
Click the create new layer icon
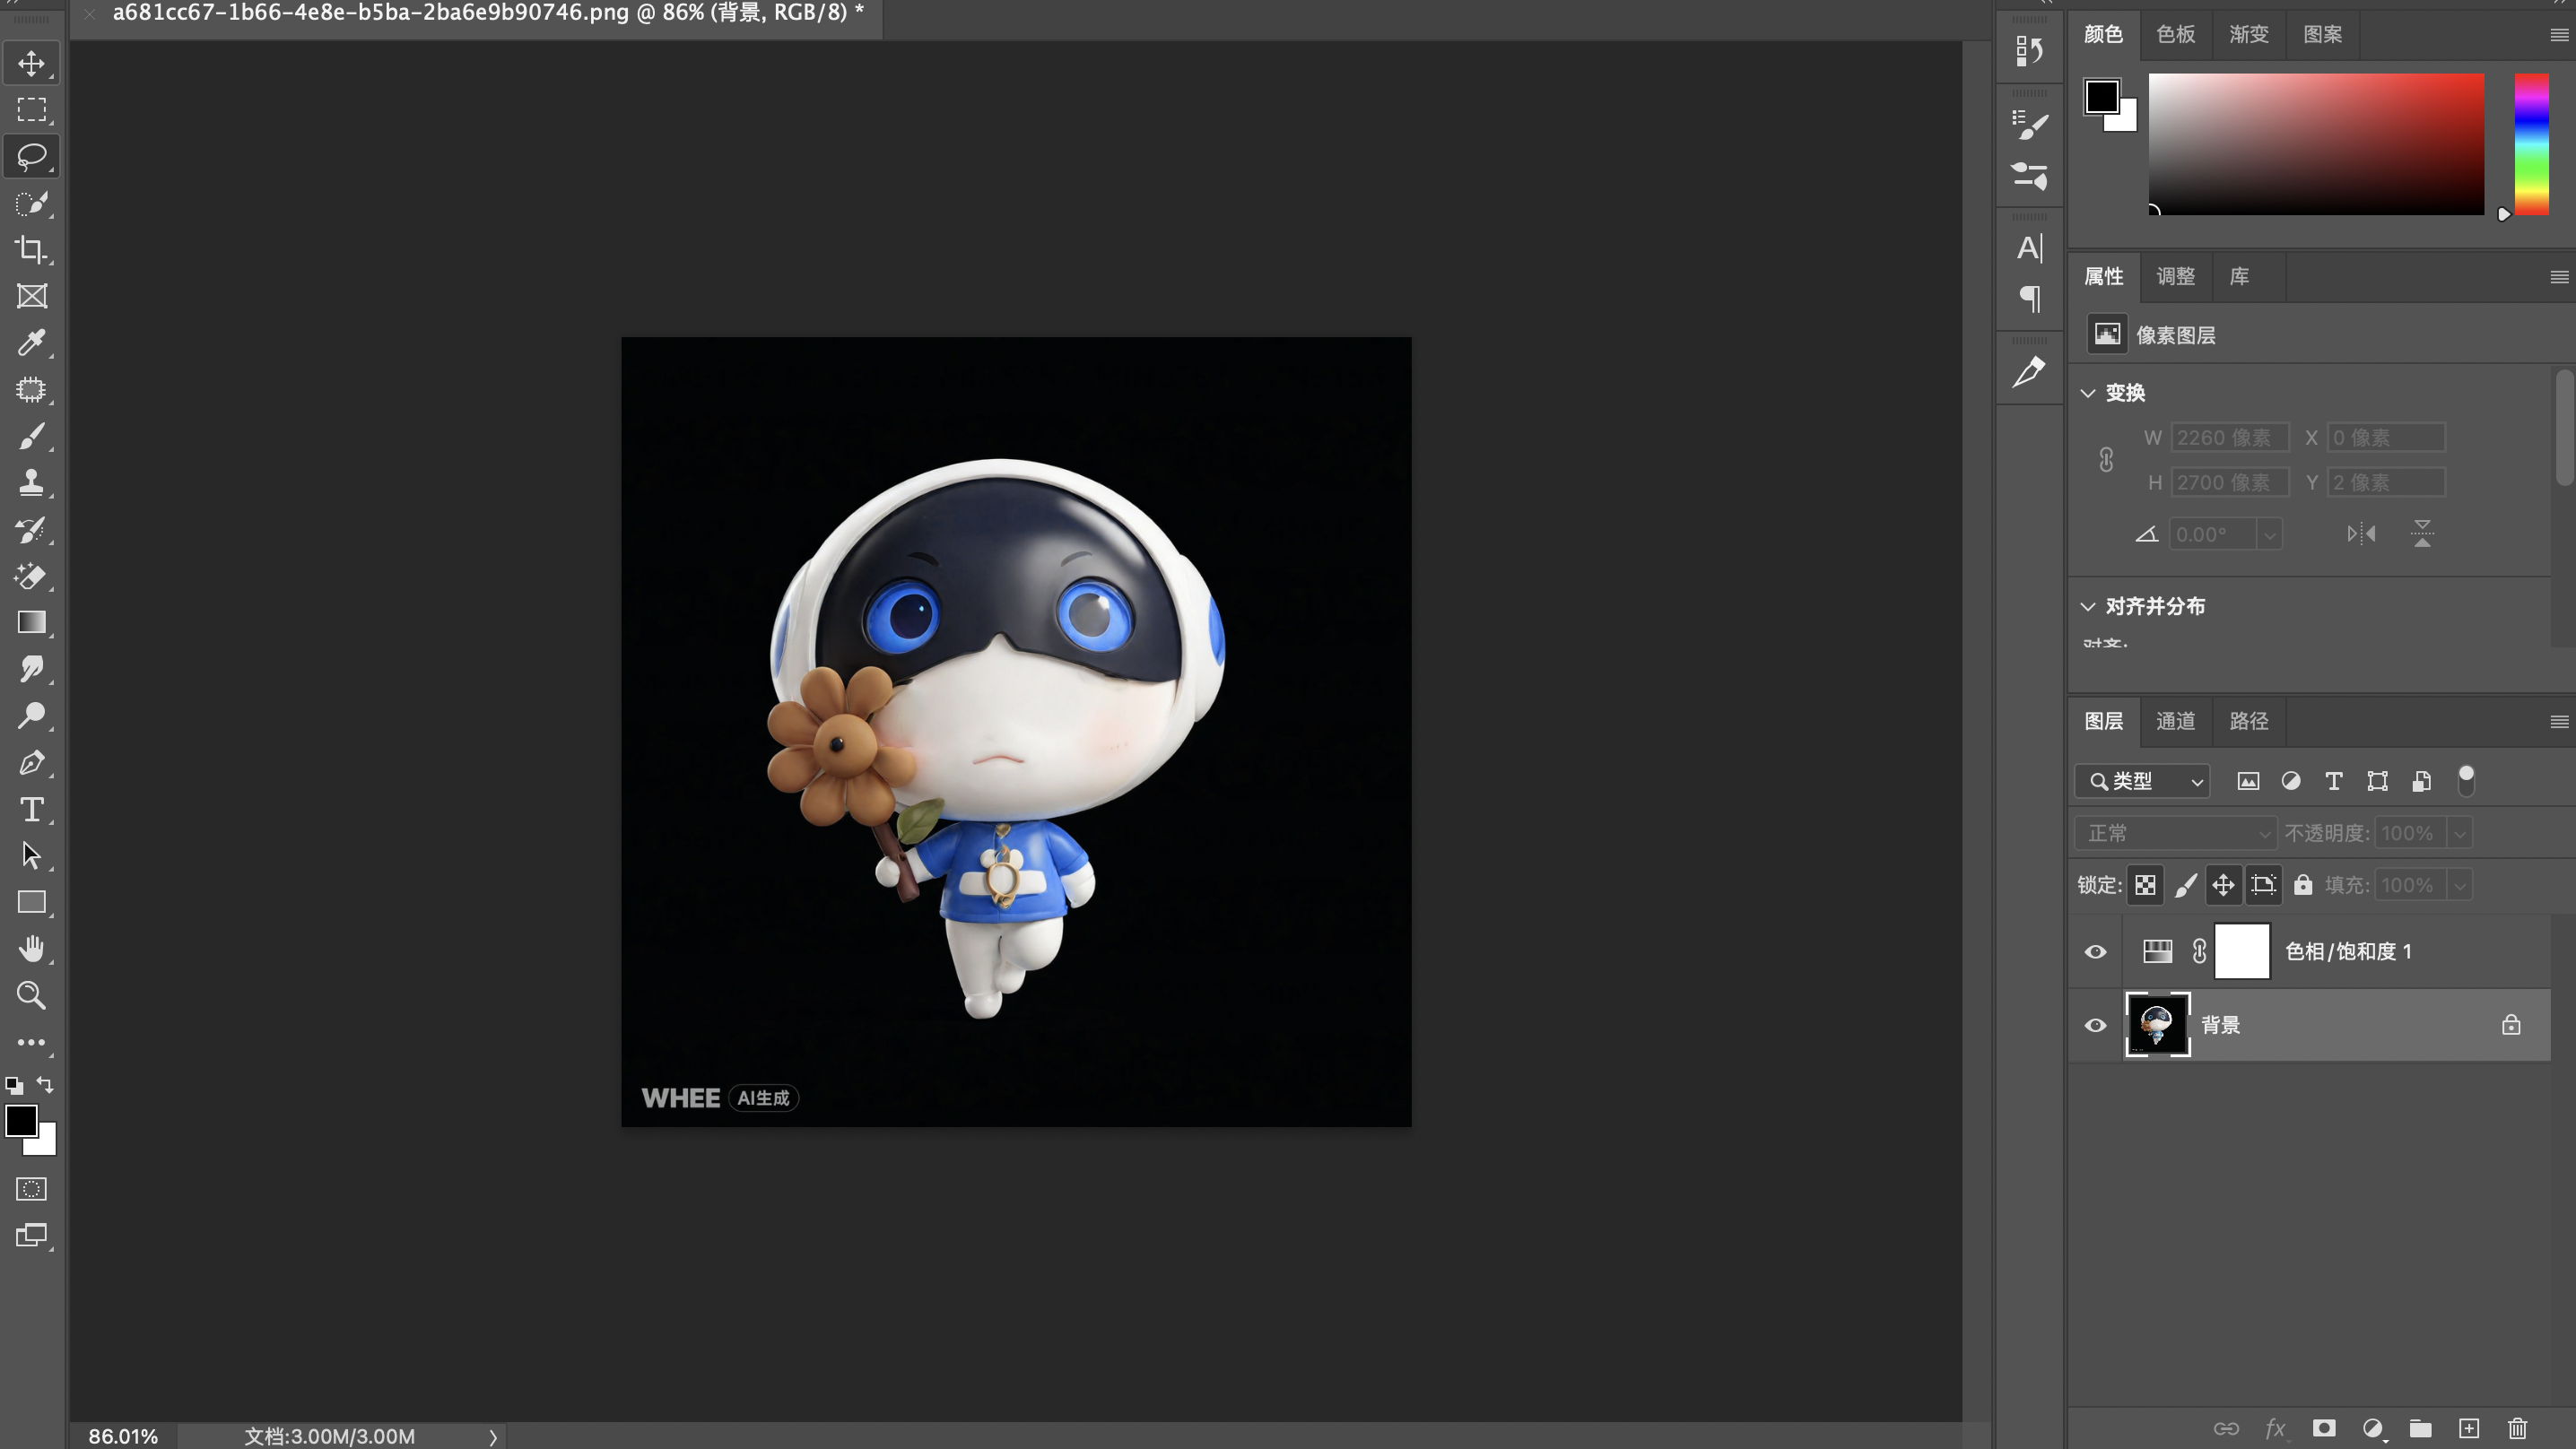click(x=2469, y=1428)
